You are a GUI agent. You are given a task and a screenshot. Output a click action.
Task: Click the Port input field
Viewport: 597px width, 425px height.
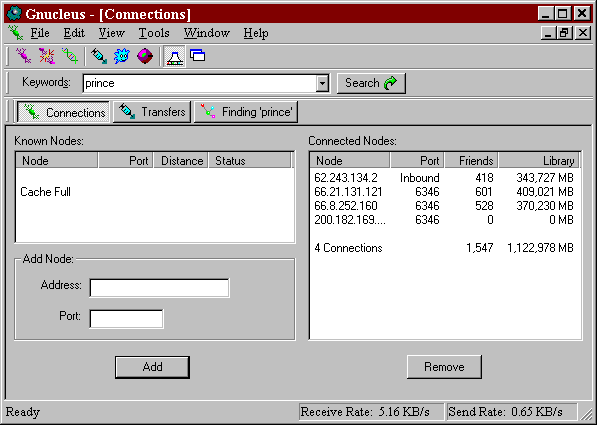[126, 319]
